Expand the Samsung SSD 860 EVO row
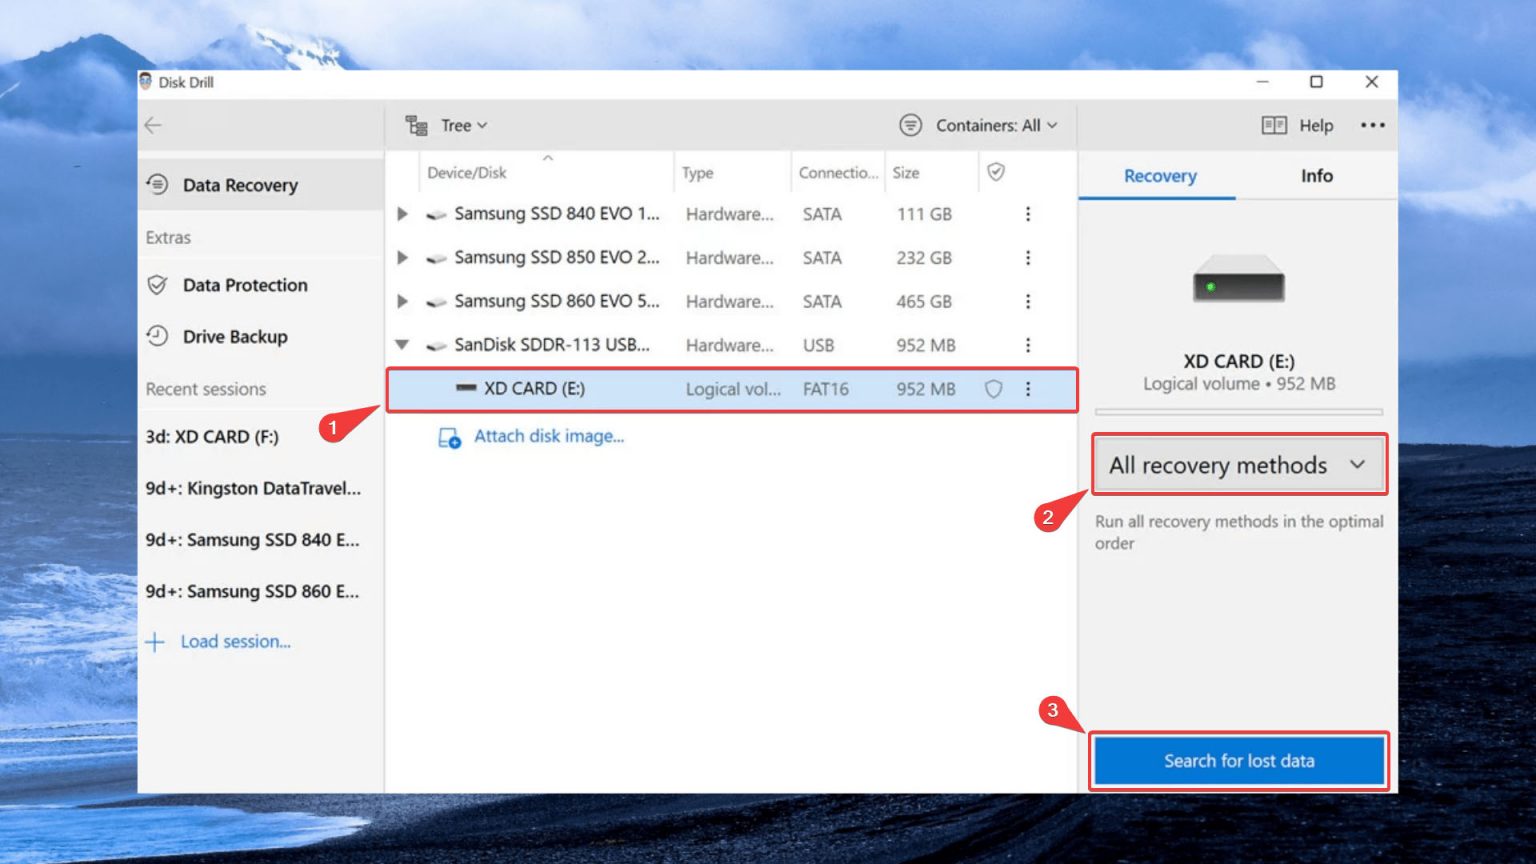Viewport: 1536px width, 864px height. [x=402, y=301]
